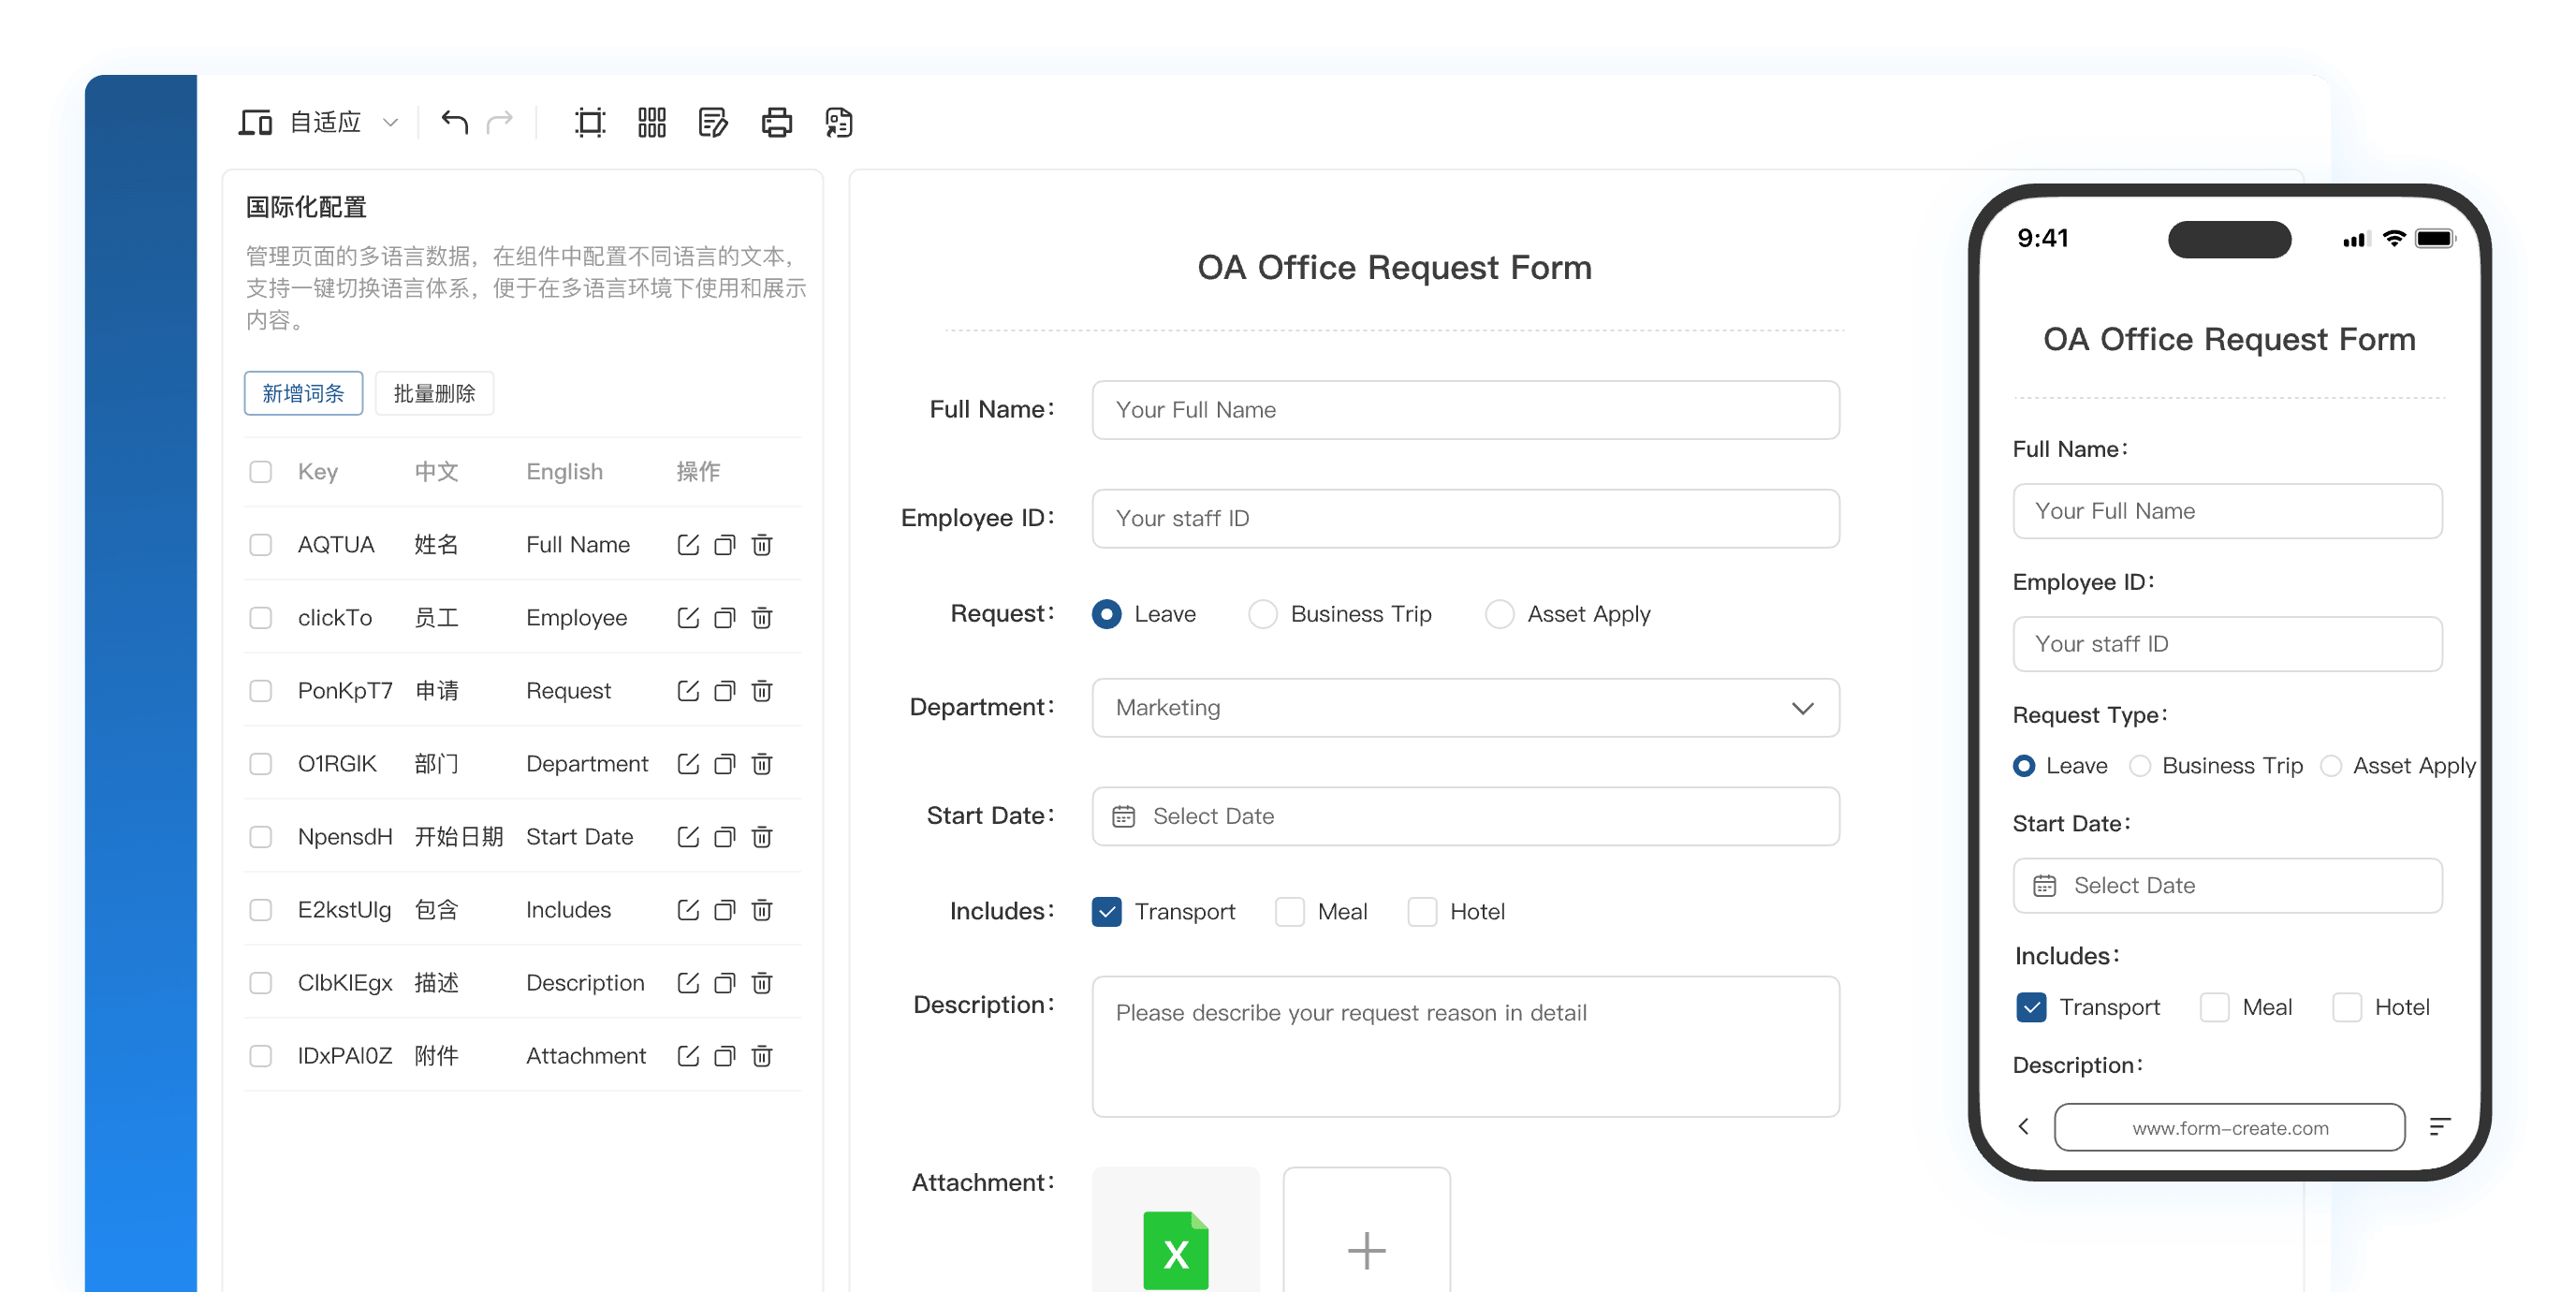Click the phone browser back arrow
Image resolution: width=2576 pixels, height=1292 pixels.
[2024, 1126]
